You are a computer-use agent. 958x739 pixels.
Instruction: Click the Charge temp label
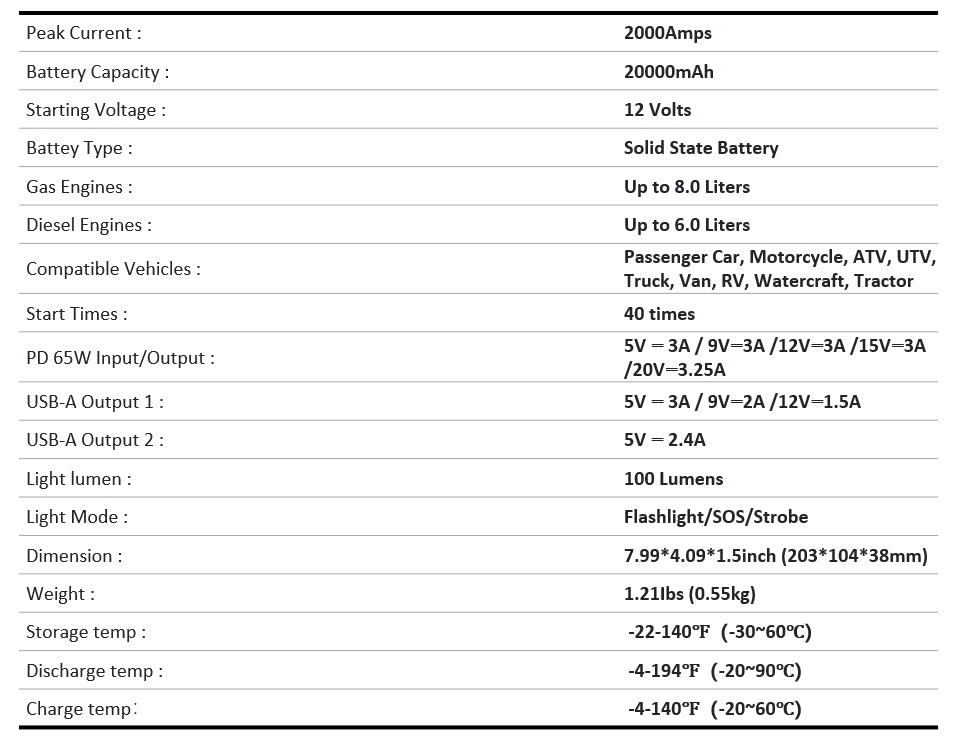82,709
